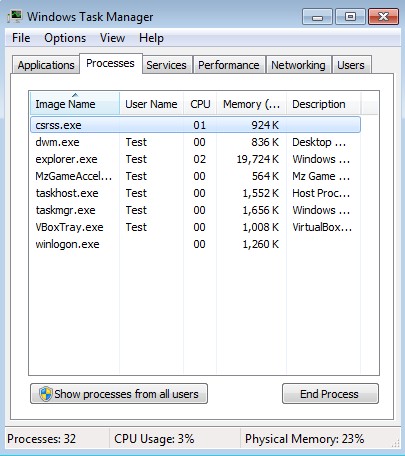Image resolution: width=405 pixels, height=456 pixels.
Task: Click the 924 K memory value
Action: click(265, 125)
